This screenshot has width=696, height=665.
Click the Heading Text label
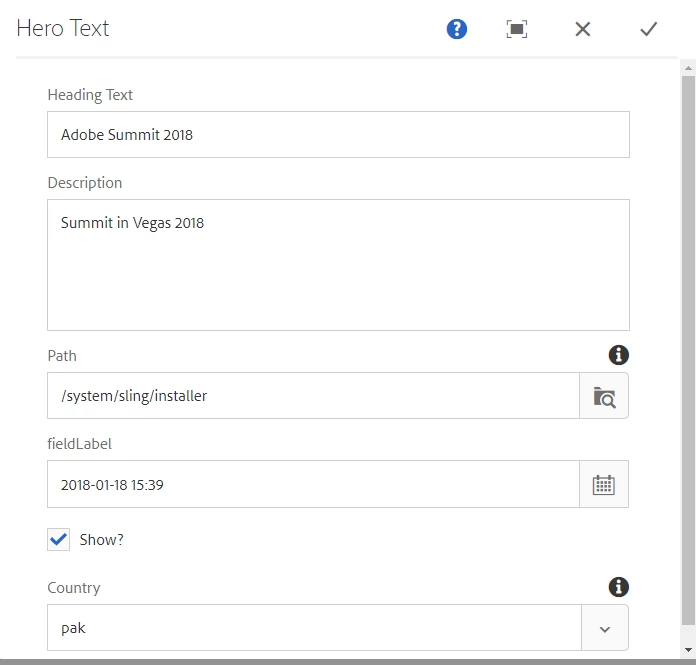(x=90, y=95)
